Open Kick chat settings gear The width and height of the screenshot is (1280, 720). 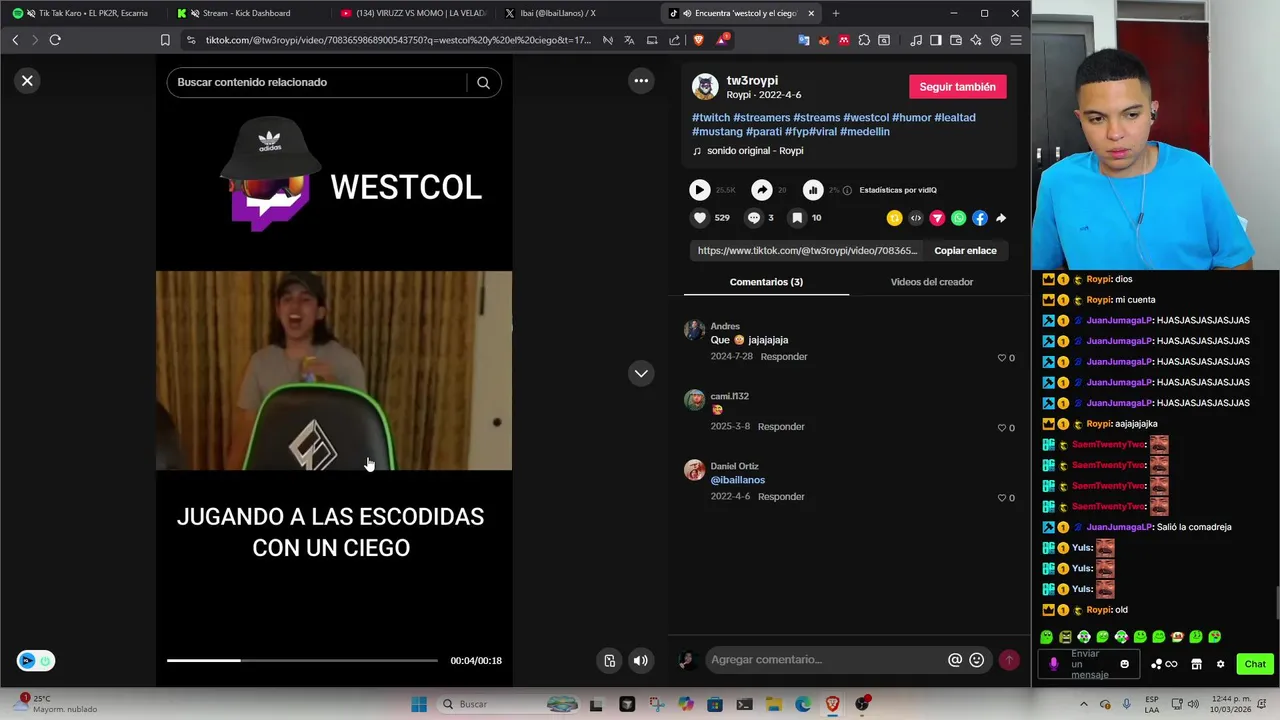[x=1220, y=664]
